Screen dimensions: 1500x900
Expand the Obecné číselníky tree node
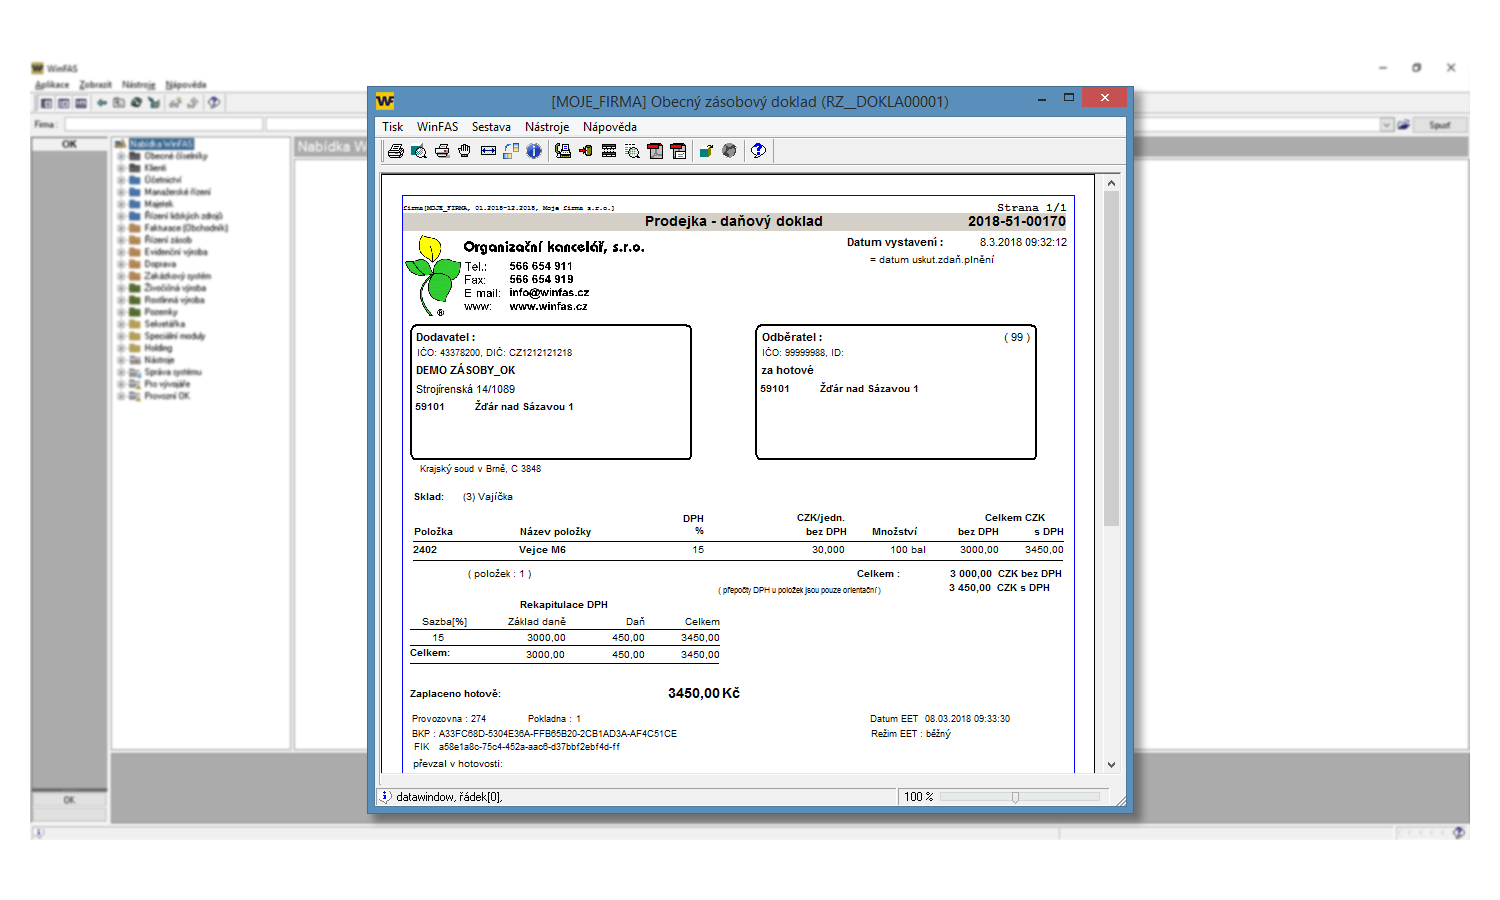pos(121,156)
